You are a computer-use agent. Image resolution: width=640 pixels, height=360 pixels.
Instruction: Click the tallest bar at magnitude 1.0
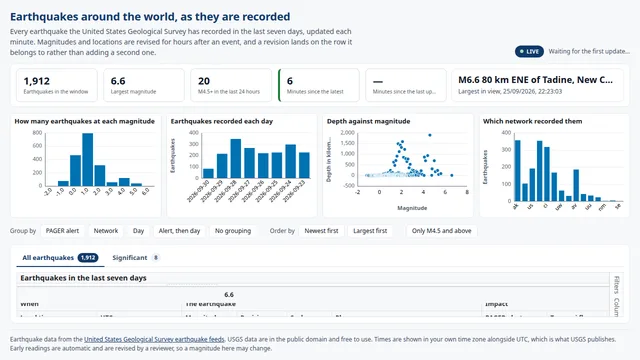coord(87,160)
